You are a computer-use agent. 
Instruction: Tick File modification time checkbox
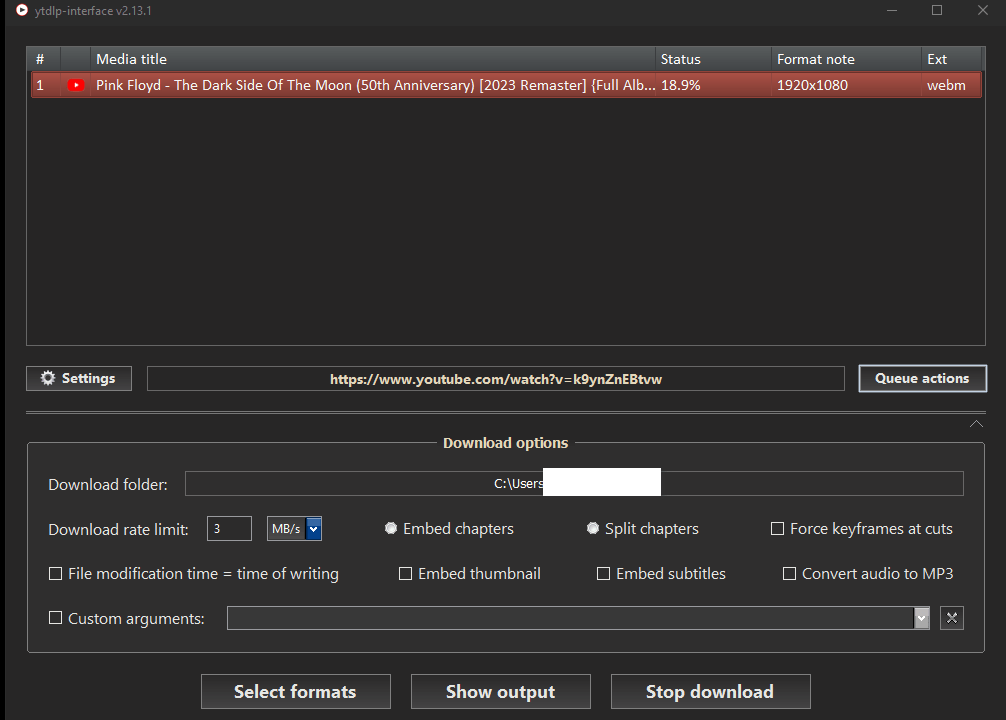56,574
